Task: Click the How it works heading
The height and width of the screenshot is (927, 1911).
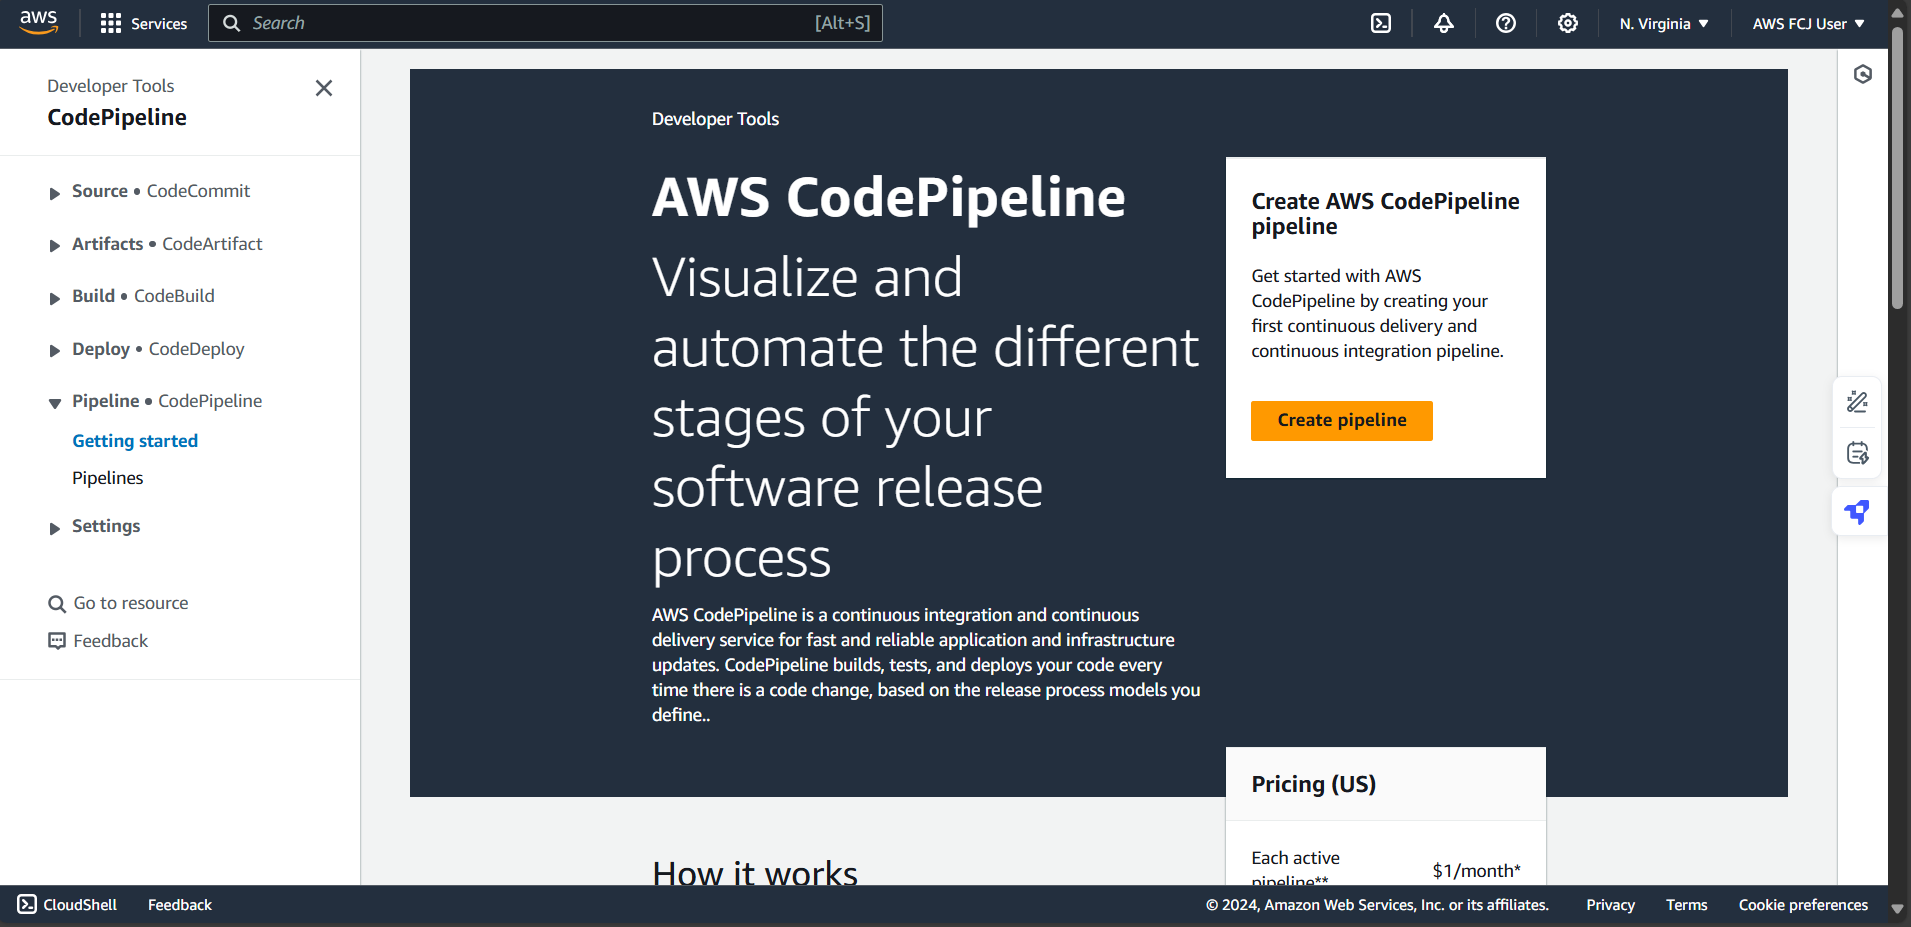Action: click(755, 872)
